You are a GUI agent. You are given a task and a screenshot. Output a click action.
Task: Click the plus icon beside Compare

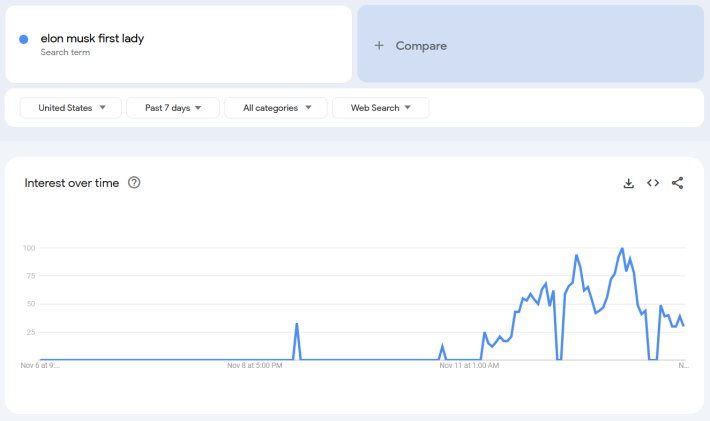point(379,45)
